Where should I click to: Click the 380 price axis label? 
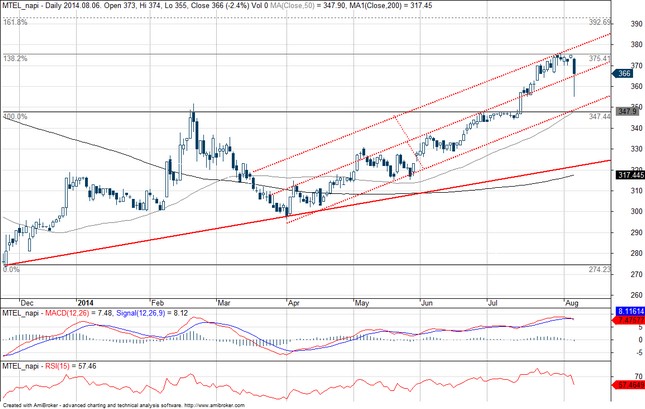pyautogui.click(x=636, y=45)
